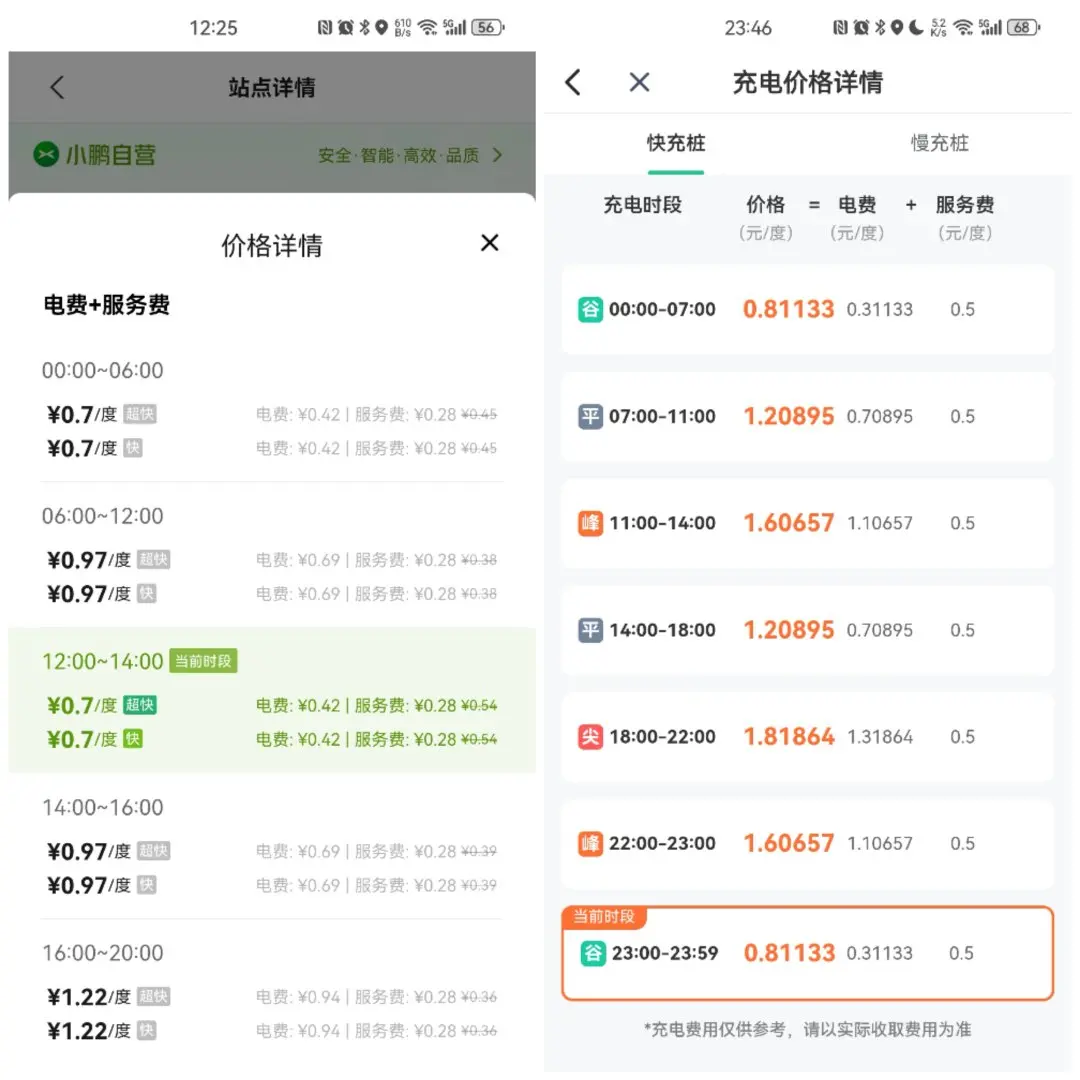
Task: Select the 当前时段 23:00-23:59 price card
Action: pos(807,953)
